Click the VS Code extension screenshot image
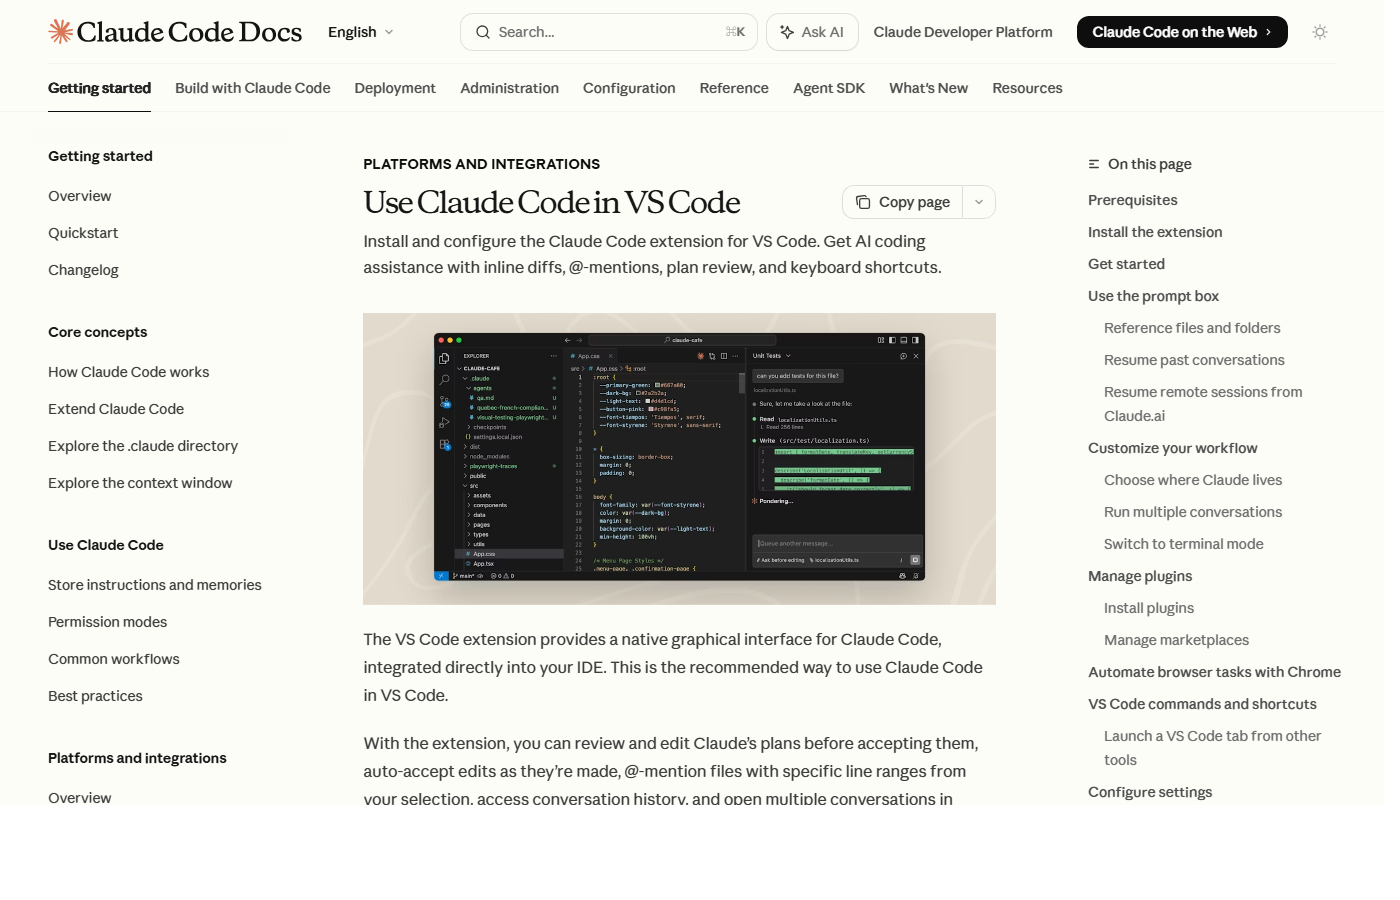Image resolution: width=1400 pixels, height=900 pixels. point(679,459)
